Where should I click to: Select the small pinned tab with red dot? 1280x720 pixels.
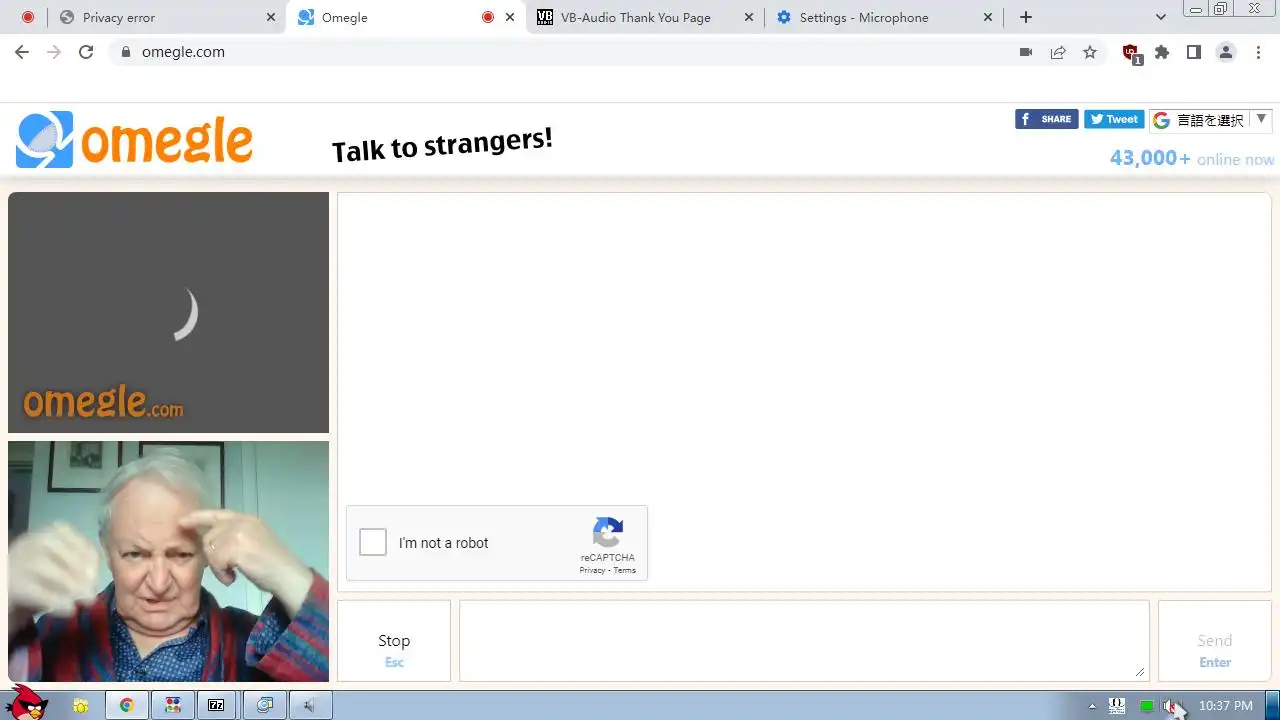[x=28, y=17]
